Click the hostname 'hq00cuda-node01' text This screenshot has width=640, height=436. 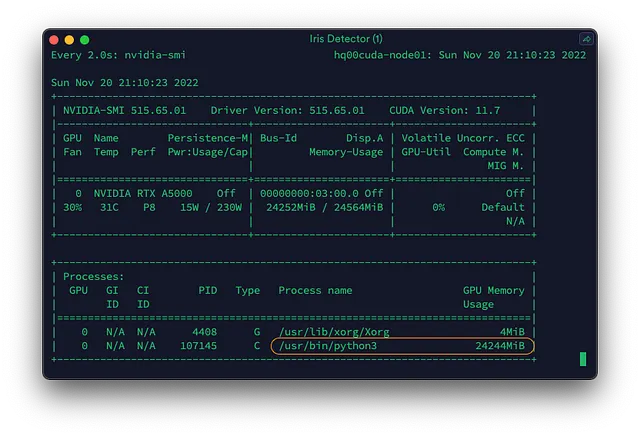tap(380, 55)
